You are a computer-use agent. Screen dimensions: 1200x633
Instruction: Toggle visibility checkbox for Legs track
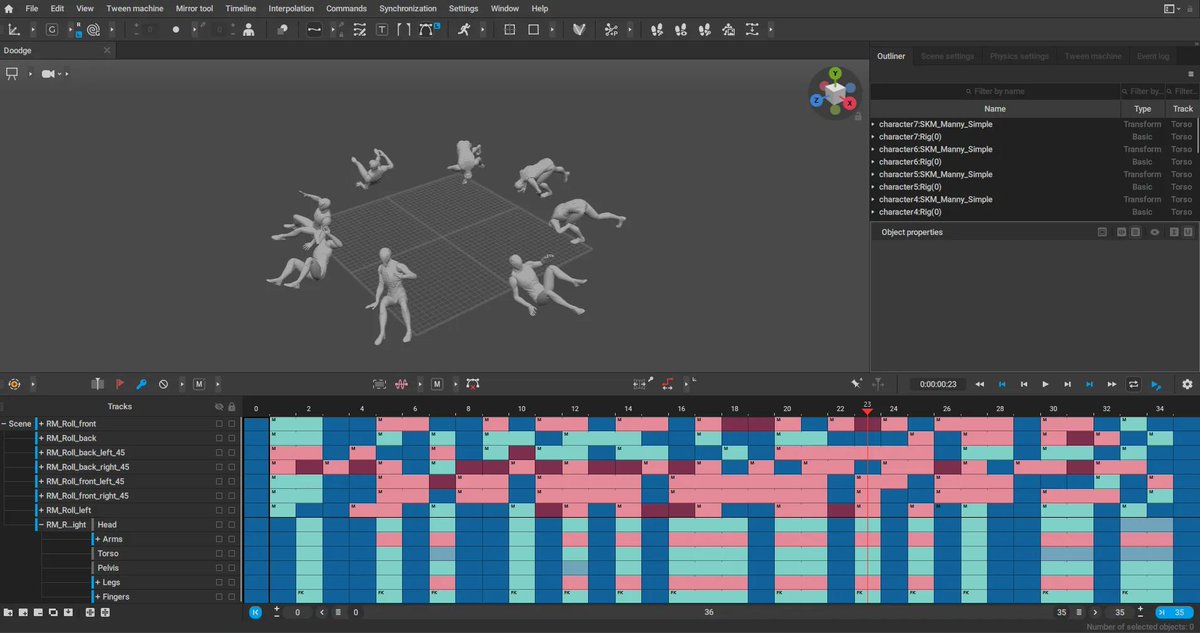pos(219,582)
